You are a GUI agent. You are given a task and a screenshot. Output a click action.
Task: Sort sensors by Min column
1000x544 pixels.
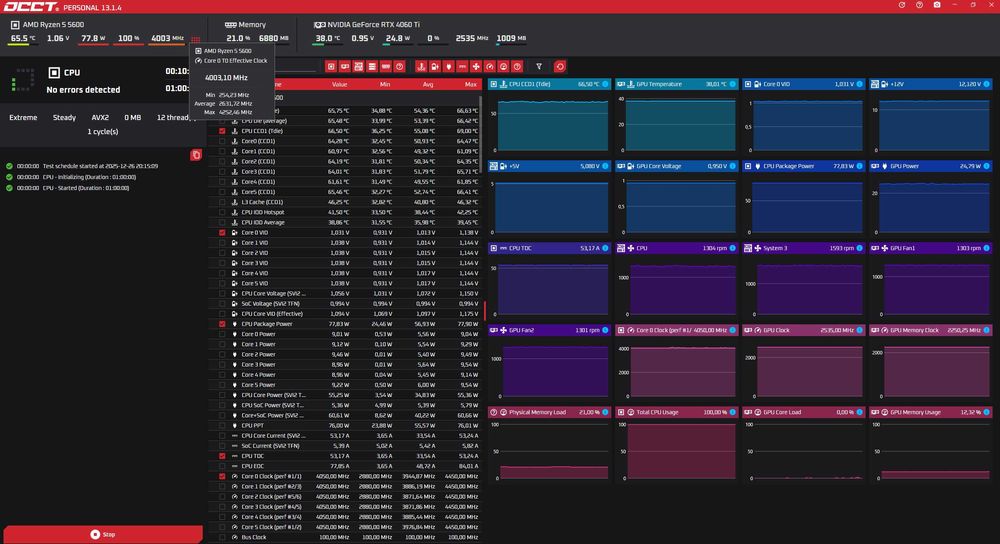tap(385, 84)
